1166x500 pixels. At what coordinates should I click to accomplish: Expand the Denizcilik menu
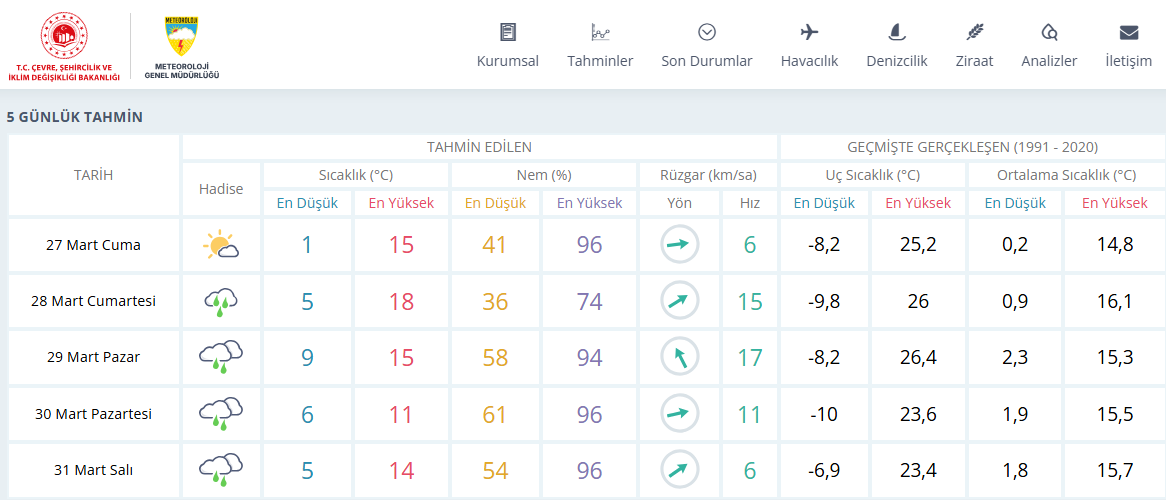[x=897, y=46]
